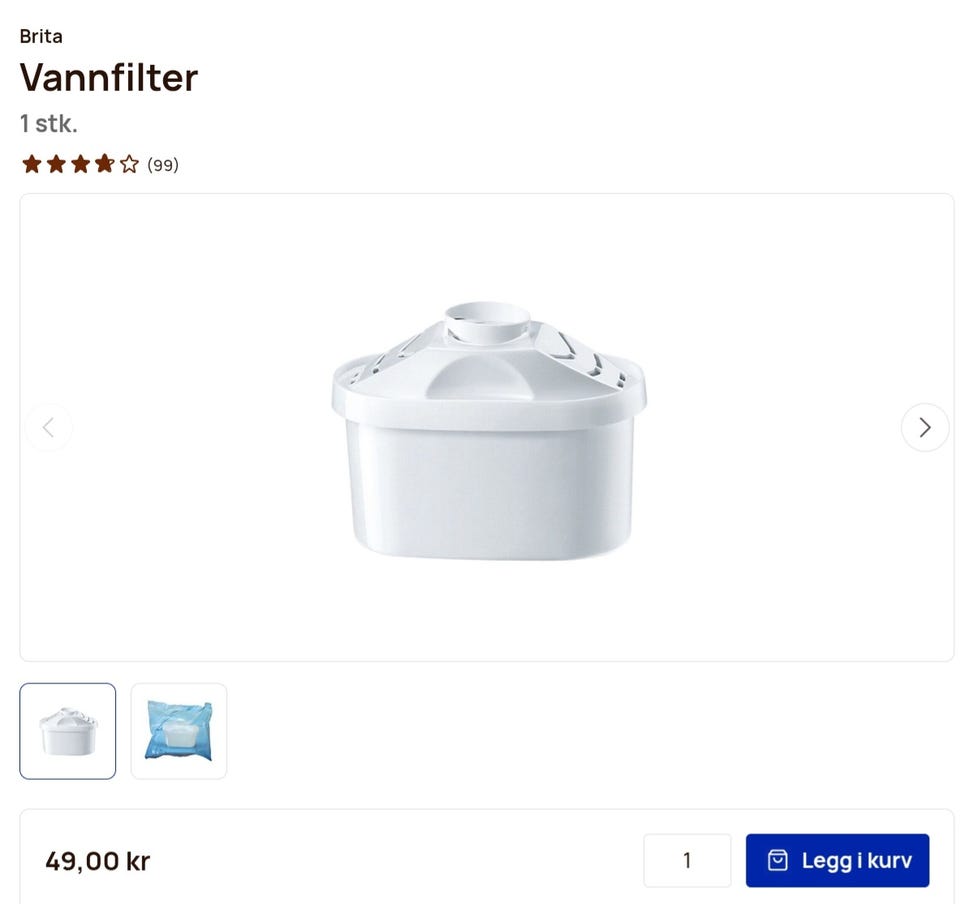Click the large filter cartridge product image
The height and width of the screenshot is (904, 960).
(489, 430)
